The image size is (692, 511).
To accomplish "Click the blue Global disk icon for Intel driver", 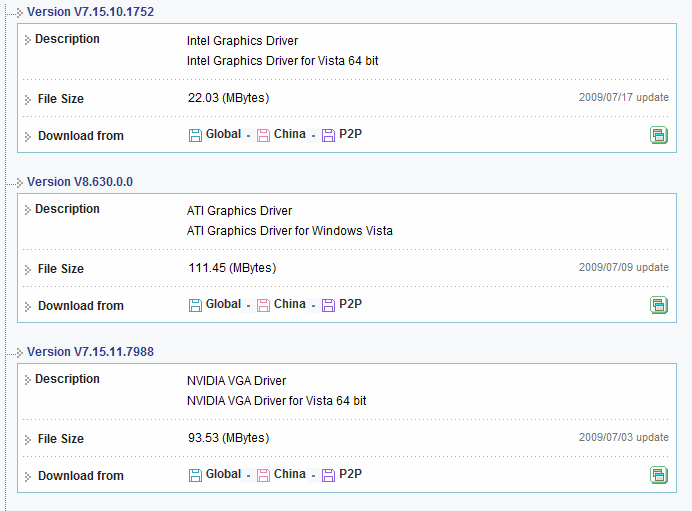I will (195, 135).
